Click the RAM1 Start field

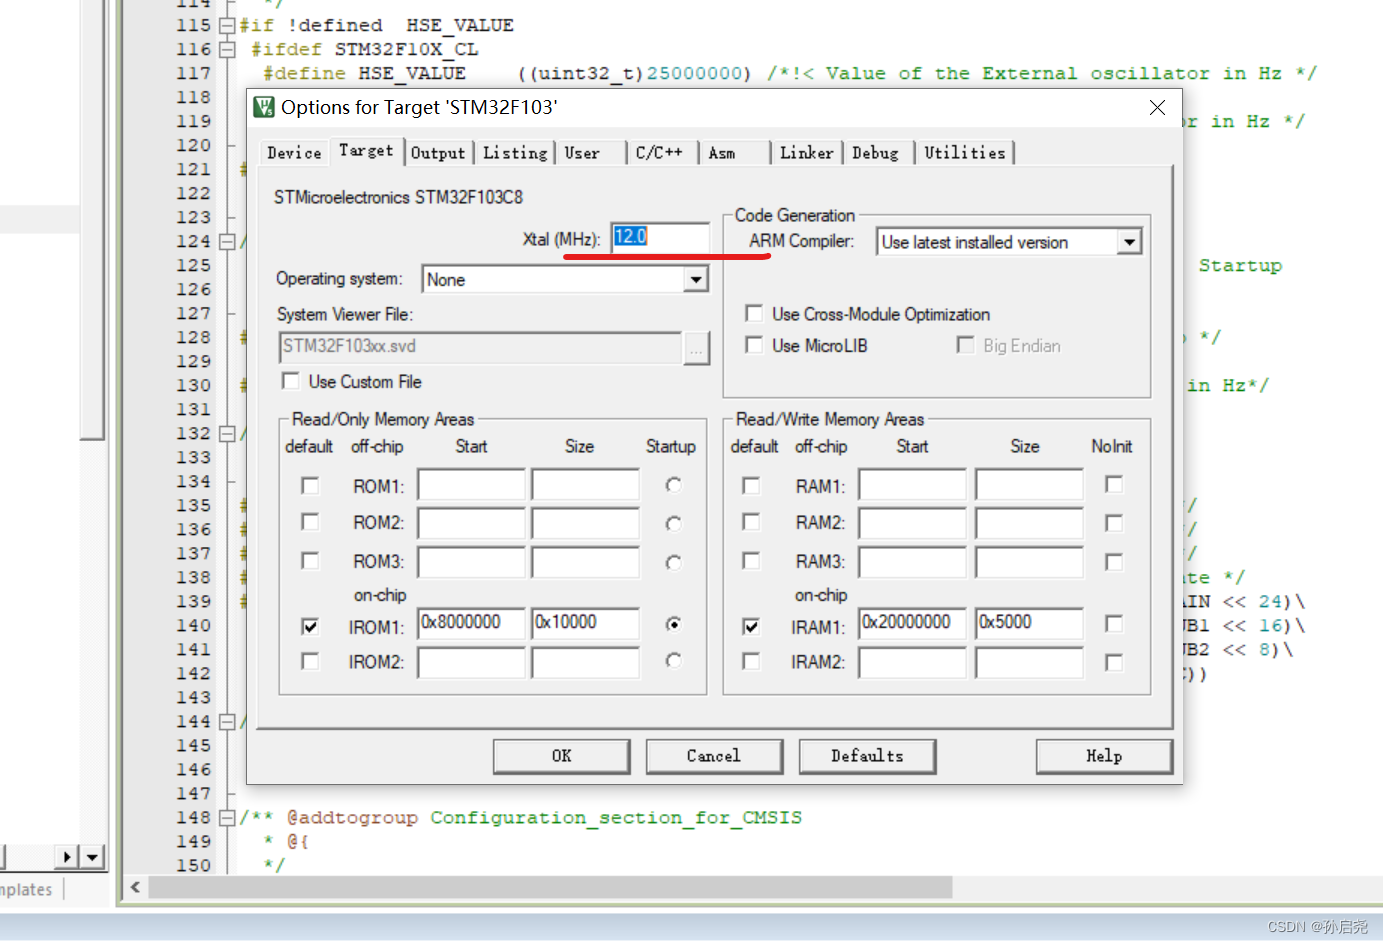pos(912,485)
